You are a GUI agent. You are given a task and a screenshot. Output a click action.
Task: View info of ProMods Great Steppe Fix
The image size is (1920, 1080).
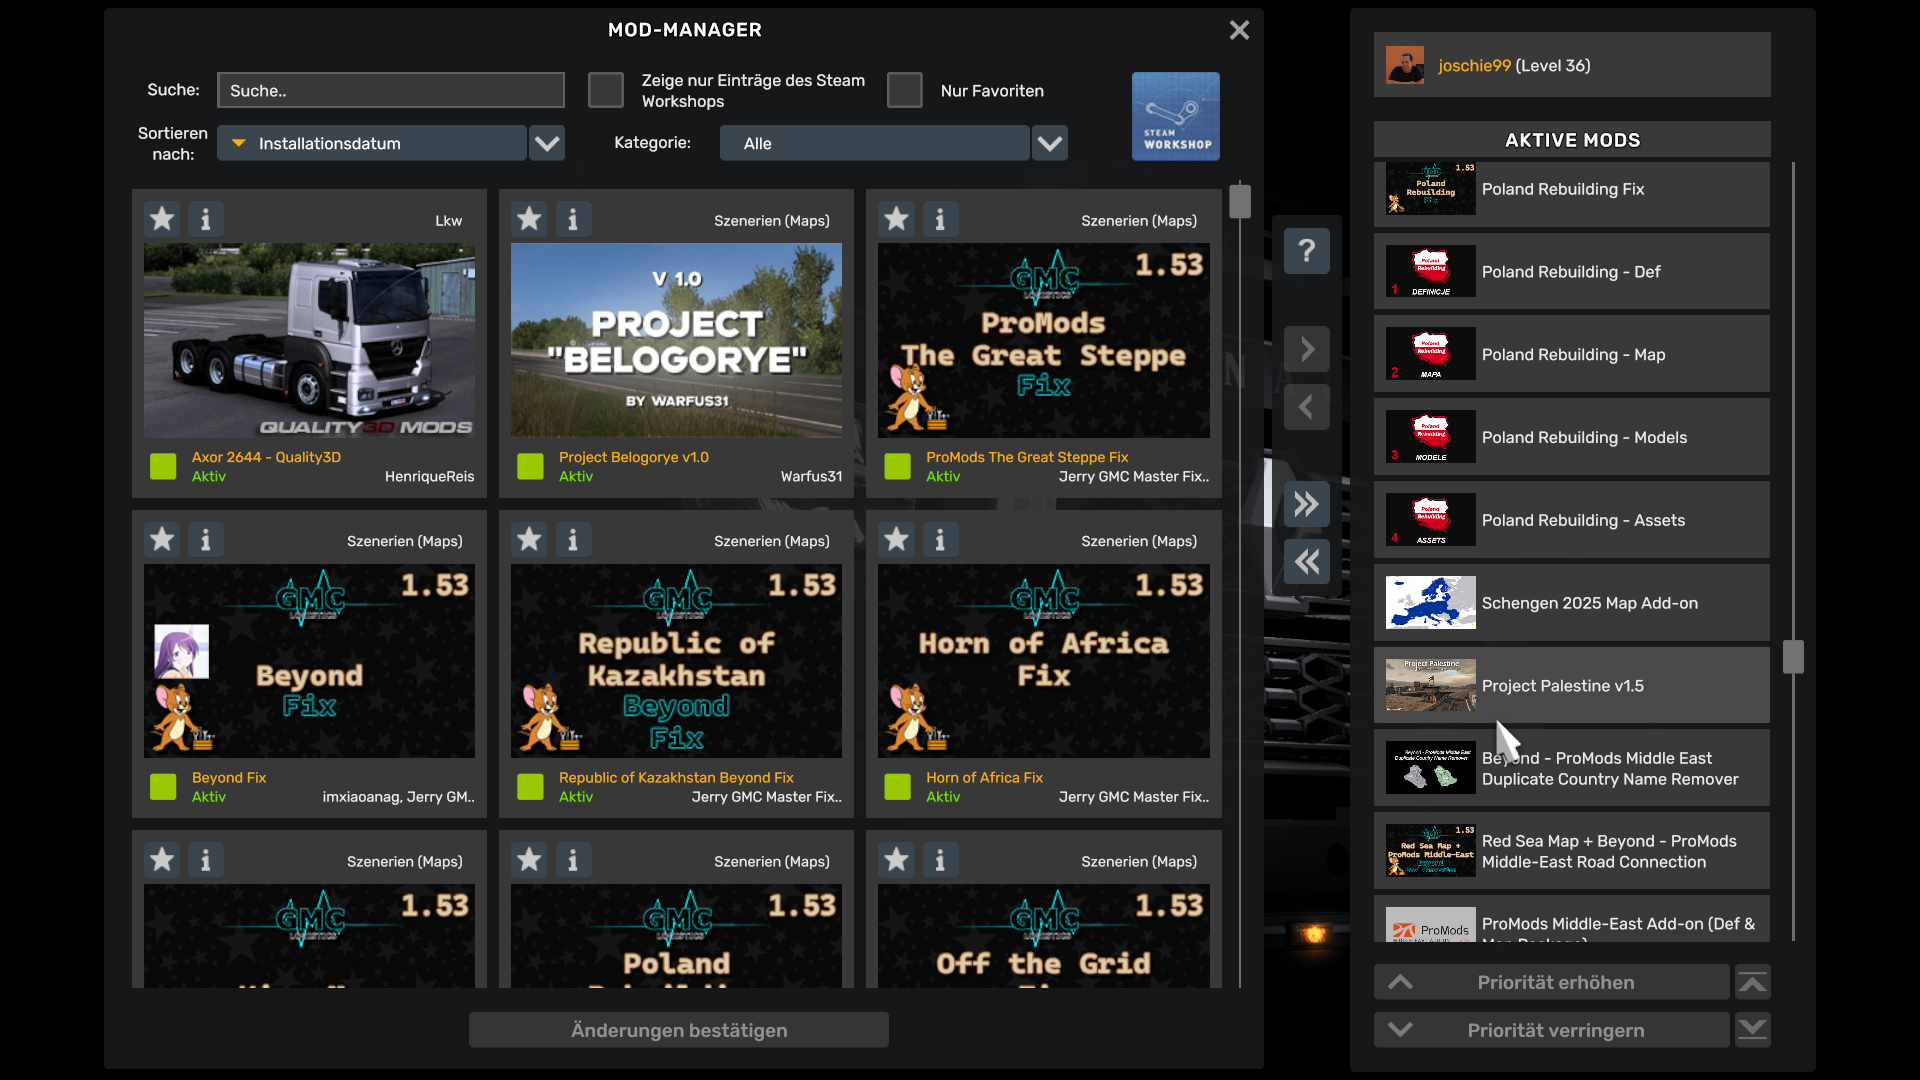pyautogui.click(x=940, y=219)
